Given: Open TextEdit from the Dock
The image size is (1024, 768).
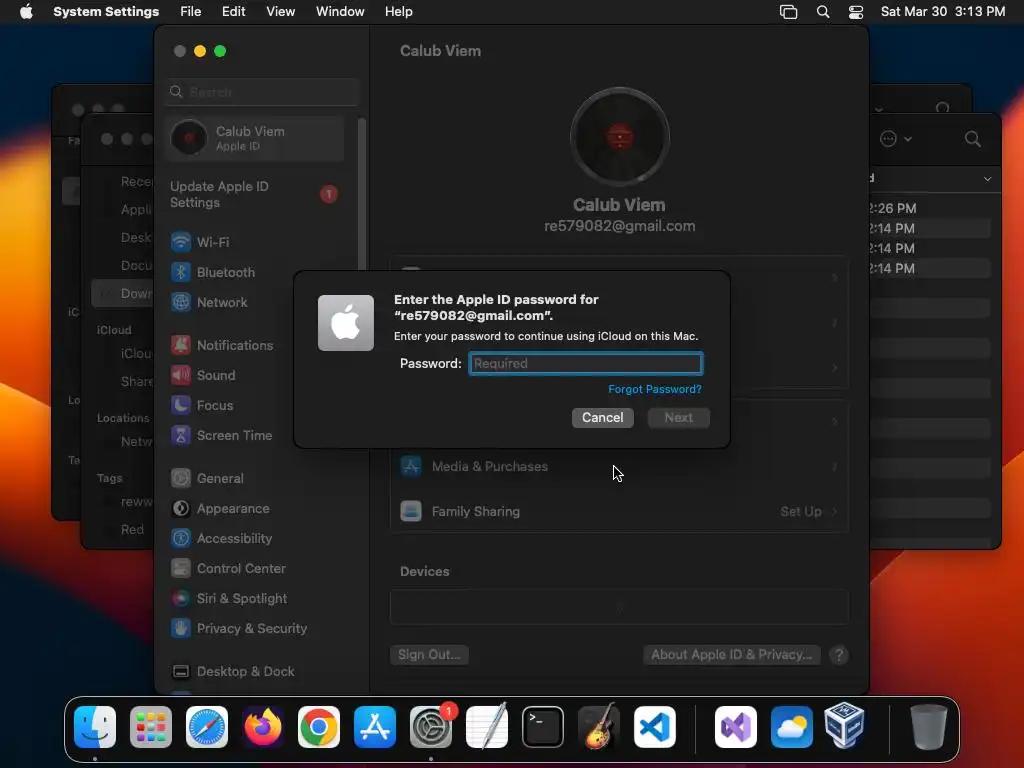Looking at the screenshot, I should pos(487,727).
